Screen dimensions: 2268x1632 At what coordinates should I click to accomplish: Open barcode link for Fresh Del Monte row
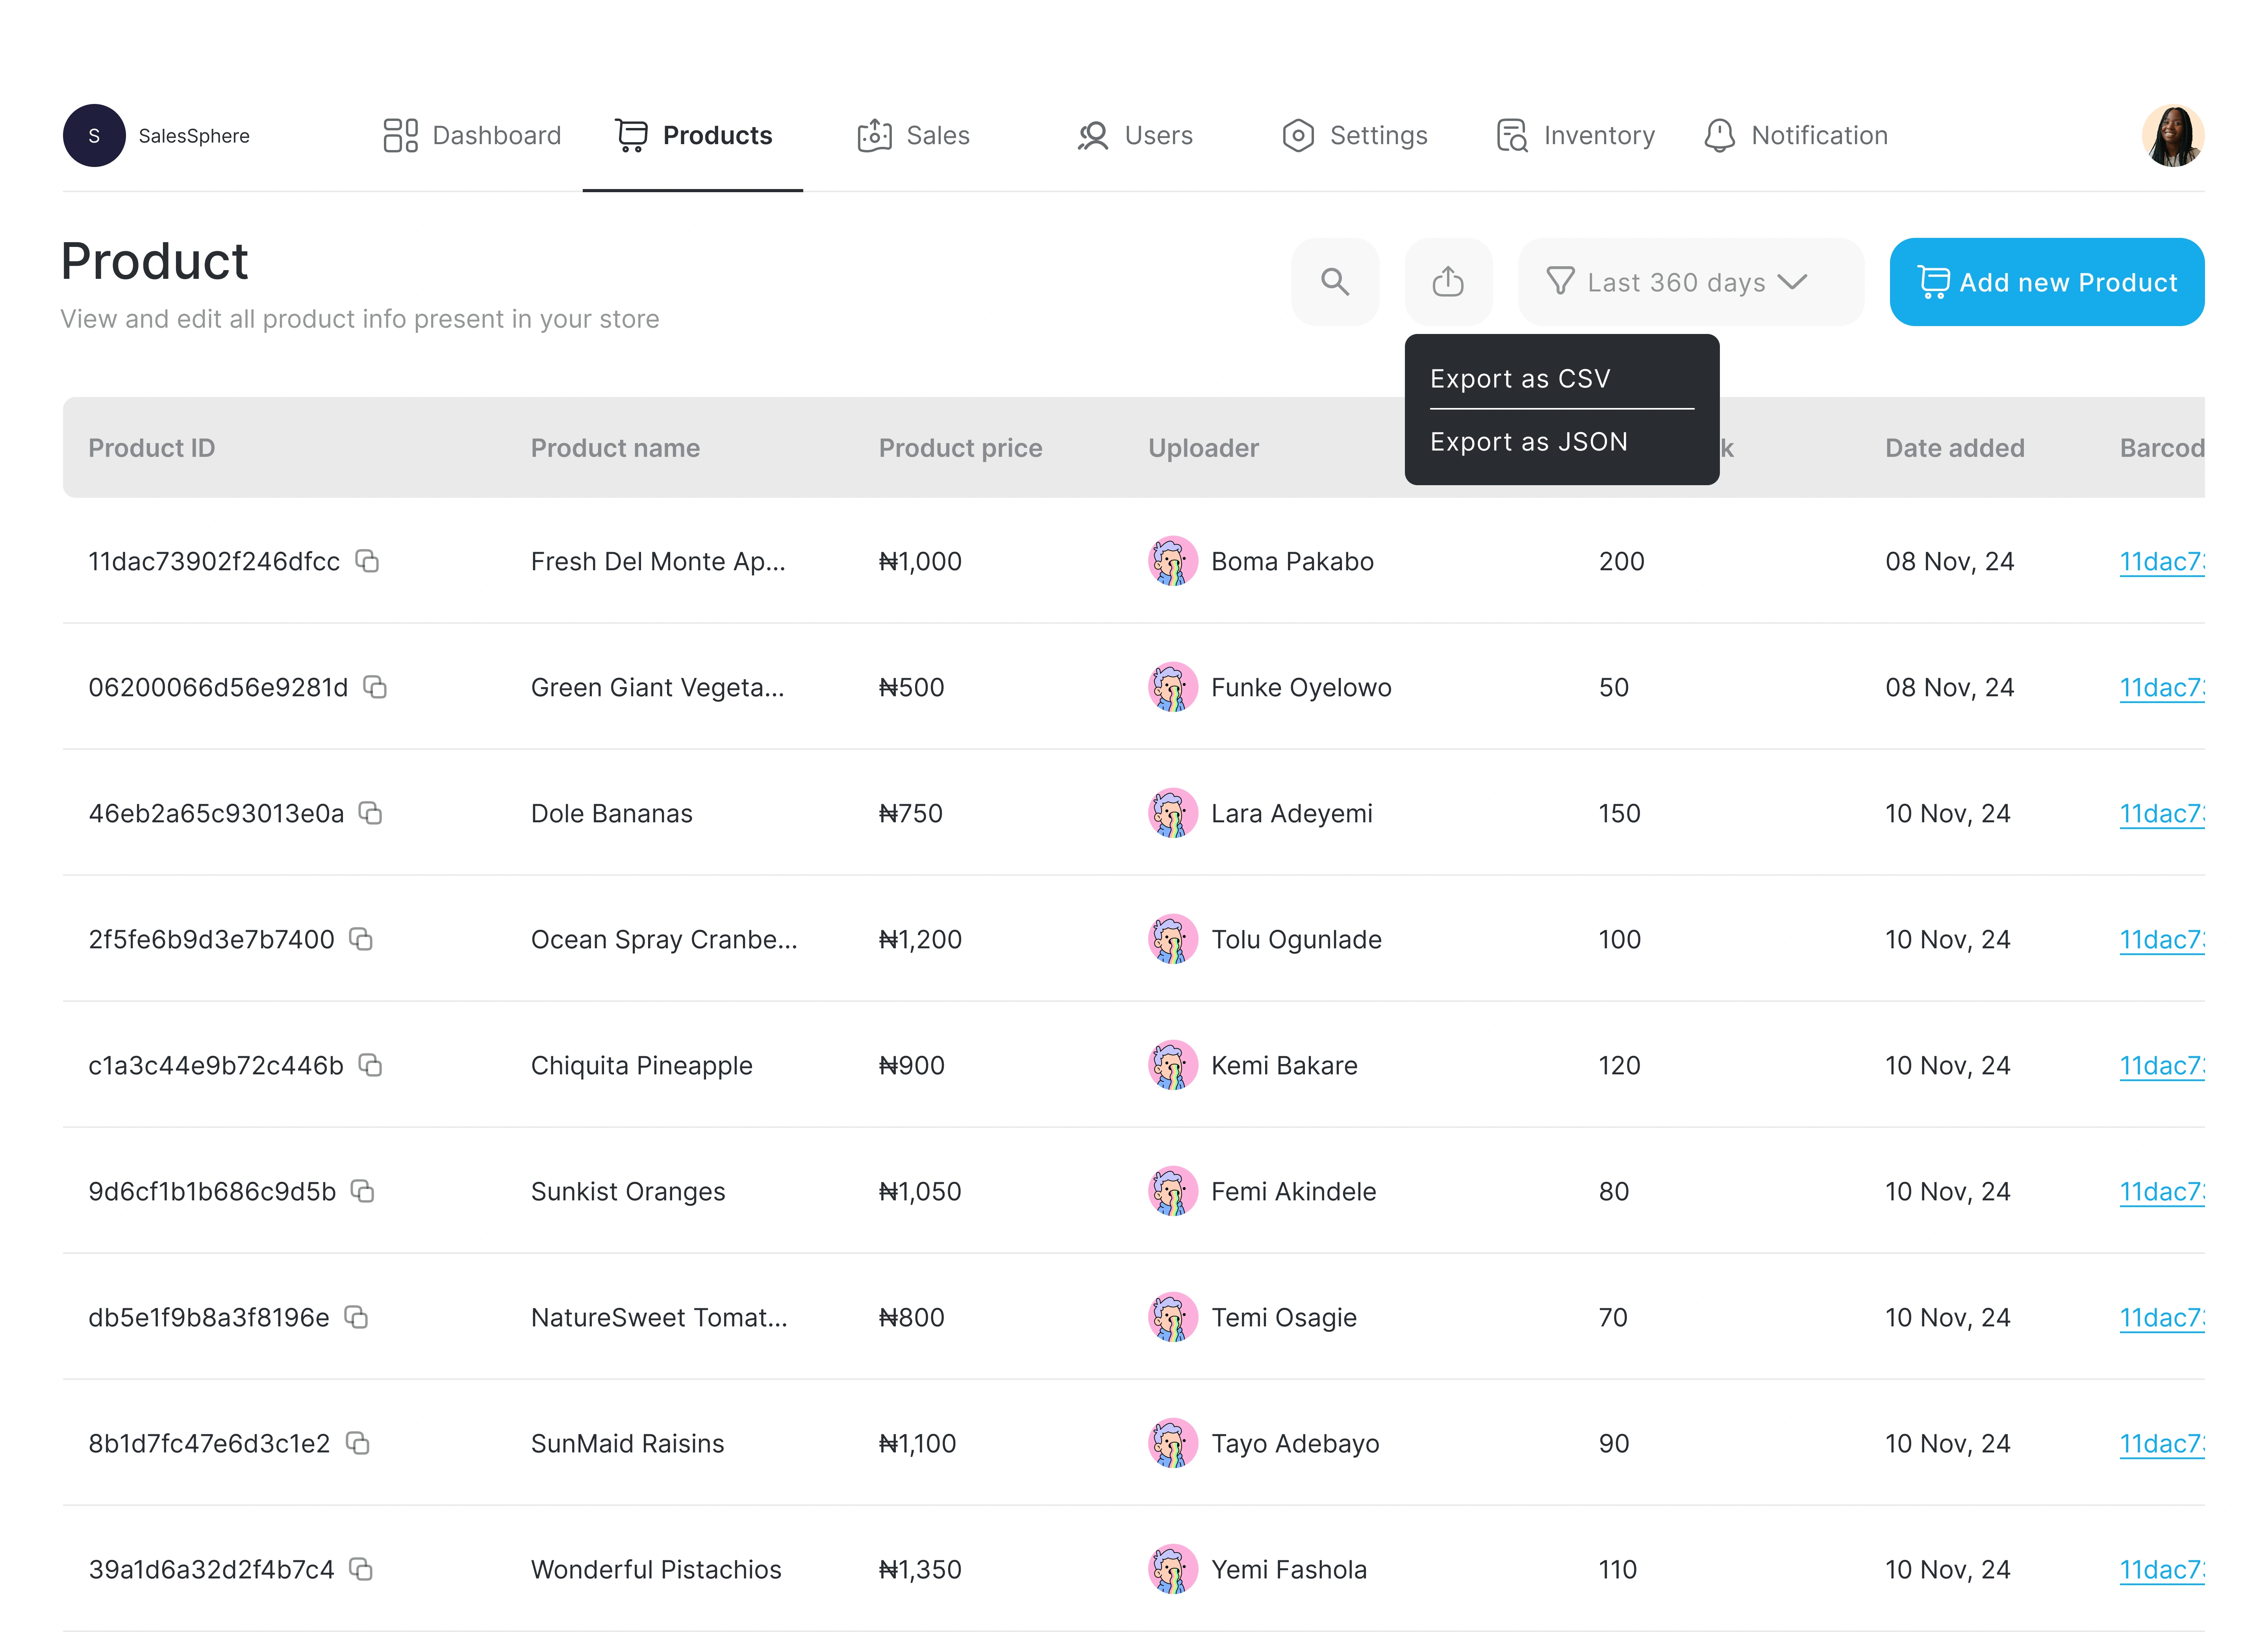pyautogui.click(x=2160, y=561)
